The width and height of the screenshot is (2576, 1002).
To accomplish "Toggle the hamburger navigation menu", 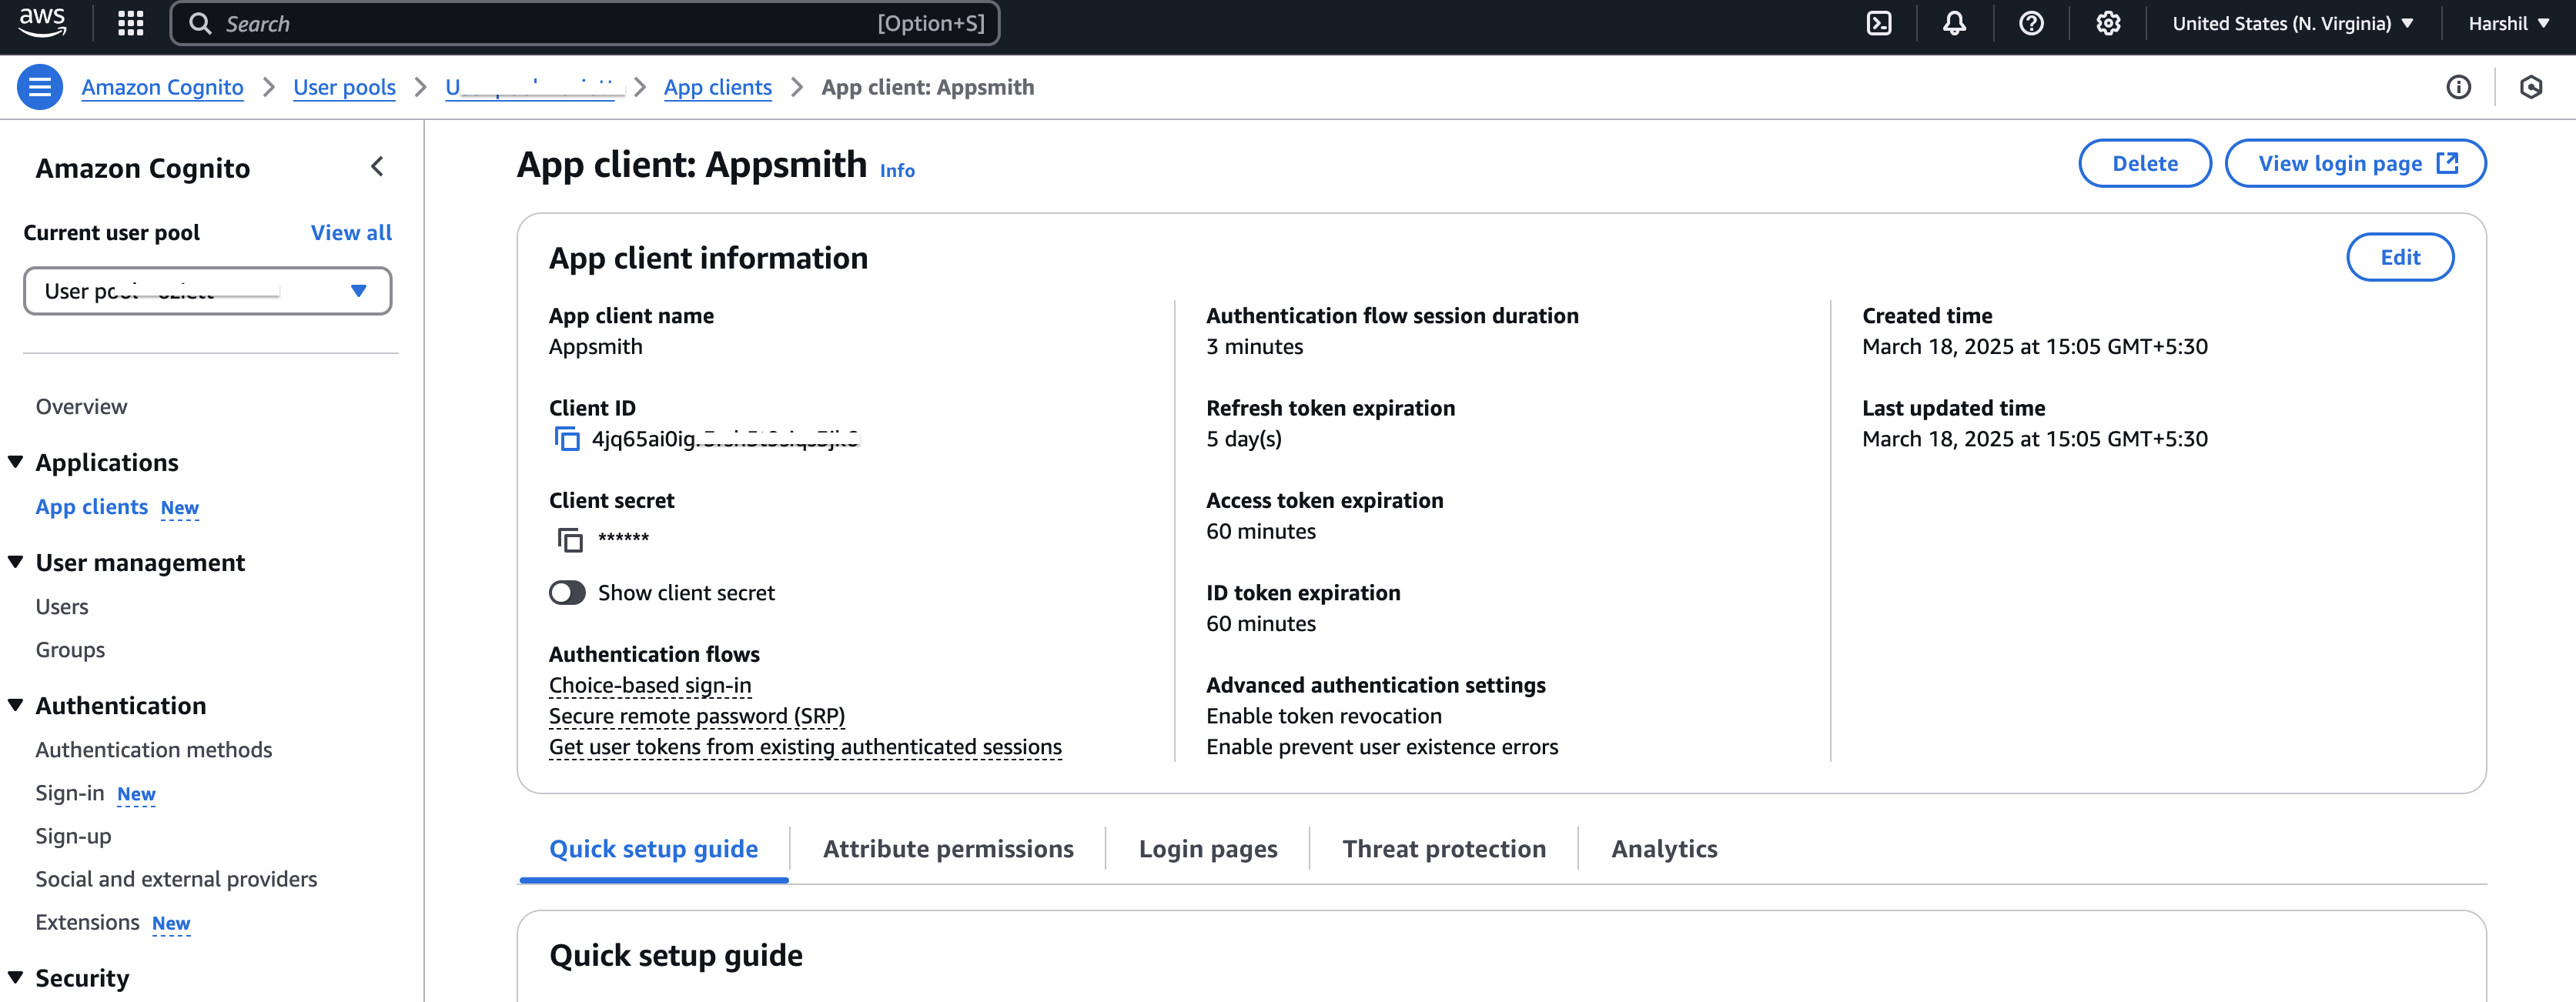I will [x=40, y=87].
